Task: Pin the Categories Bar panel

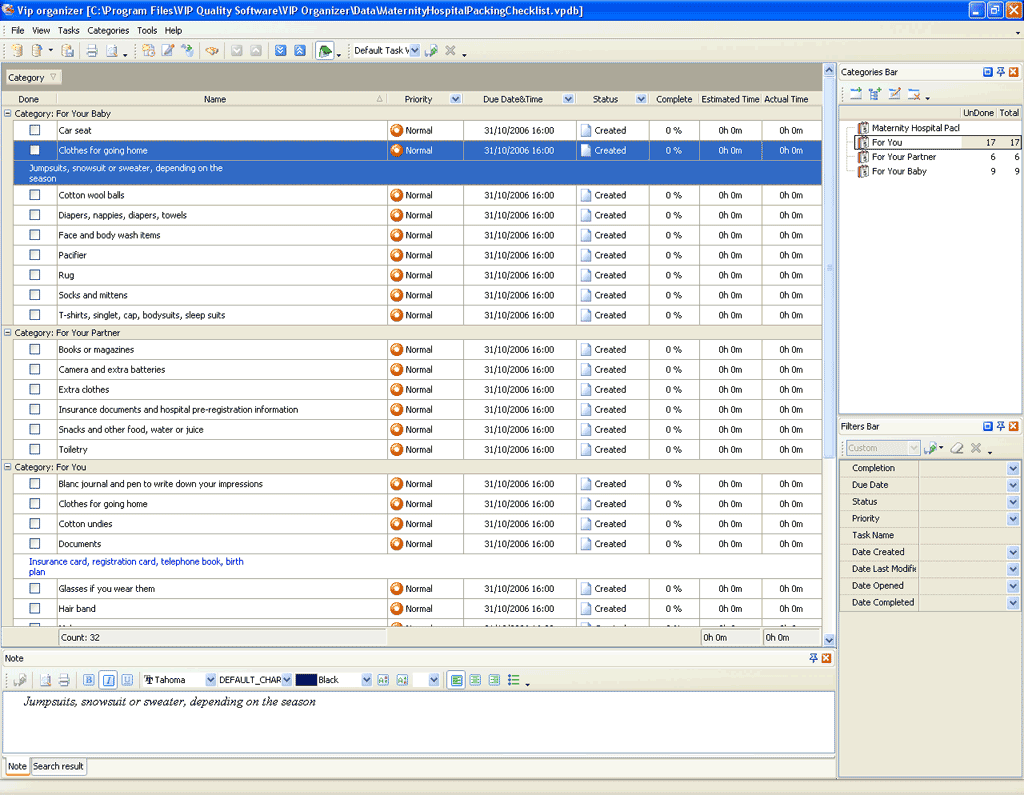Action: pos(1001,72)
